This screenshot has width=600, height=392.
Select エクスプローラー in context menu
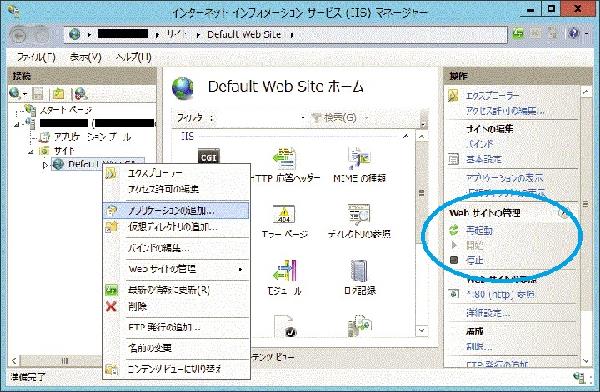coord(176,173)
